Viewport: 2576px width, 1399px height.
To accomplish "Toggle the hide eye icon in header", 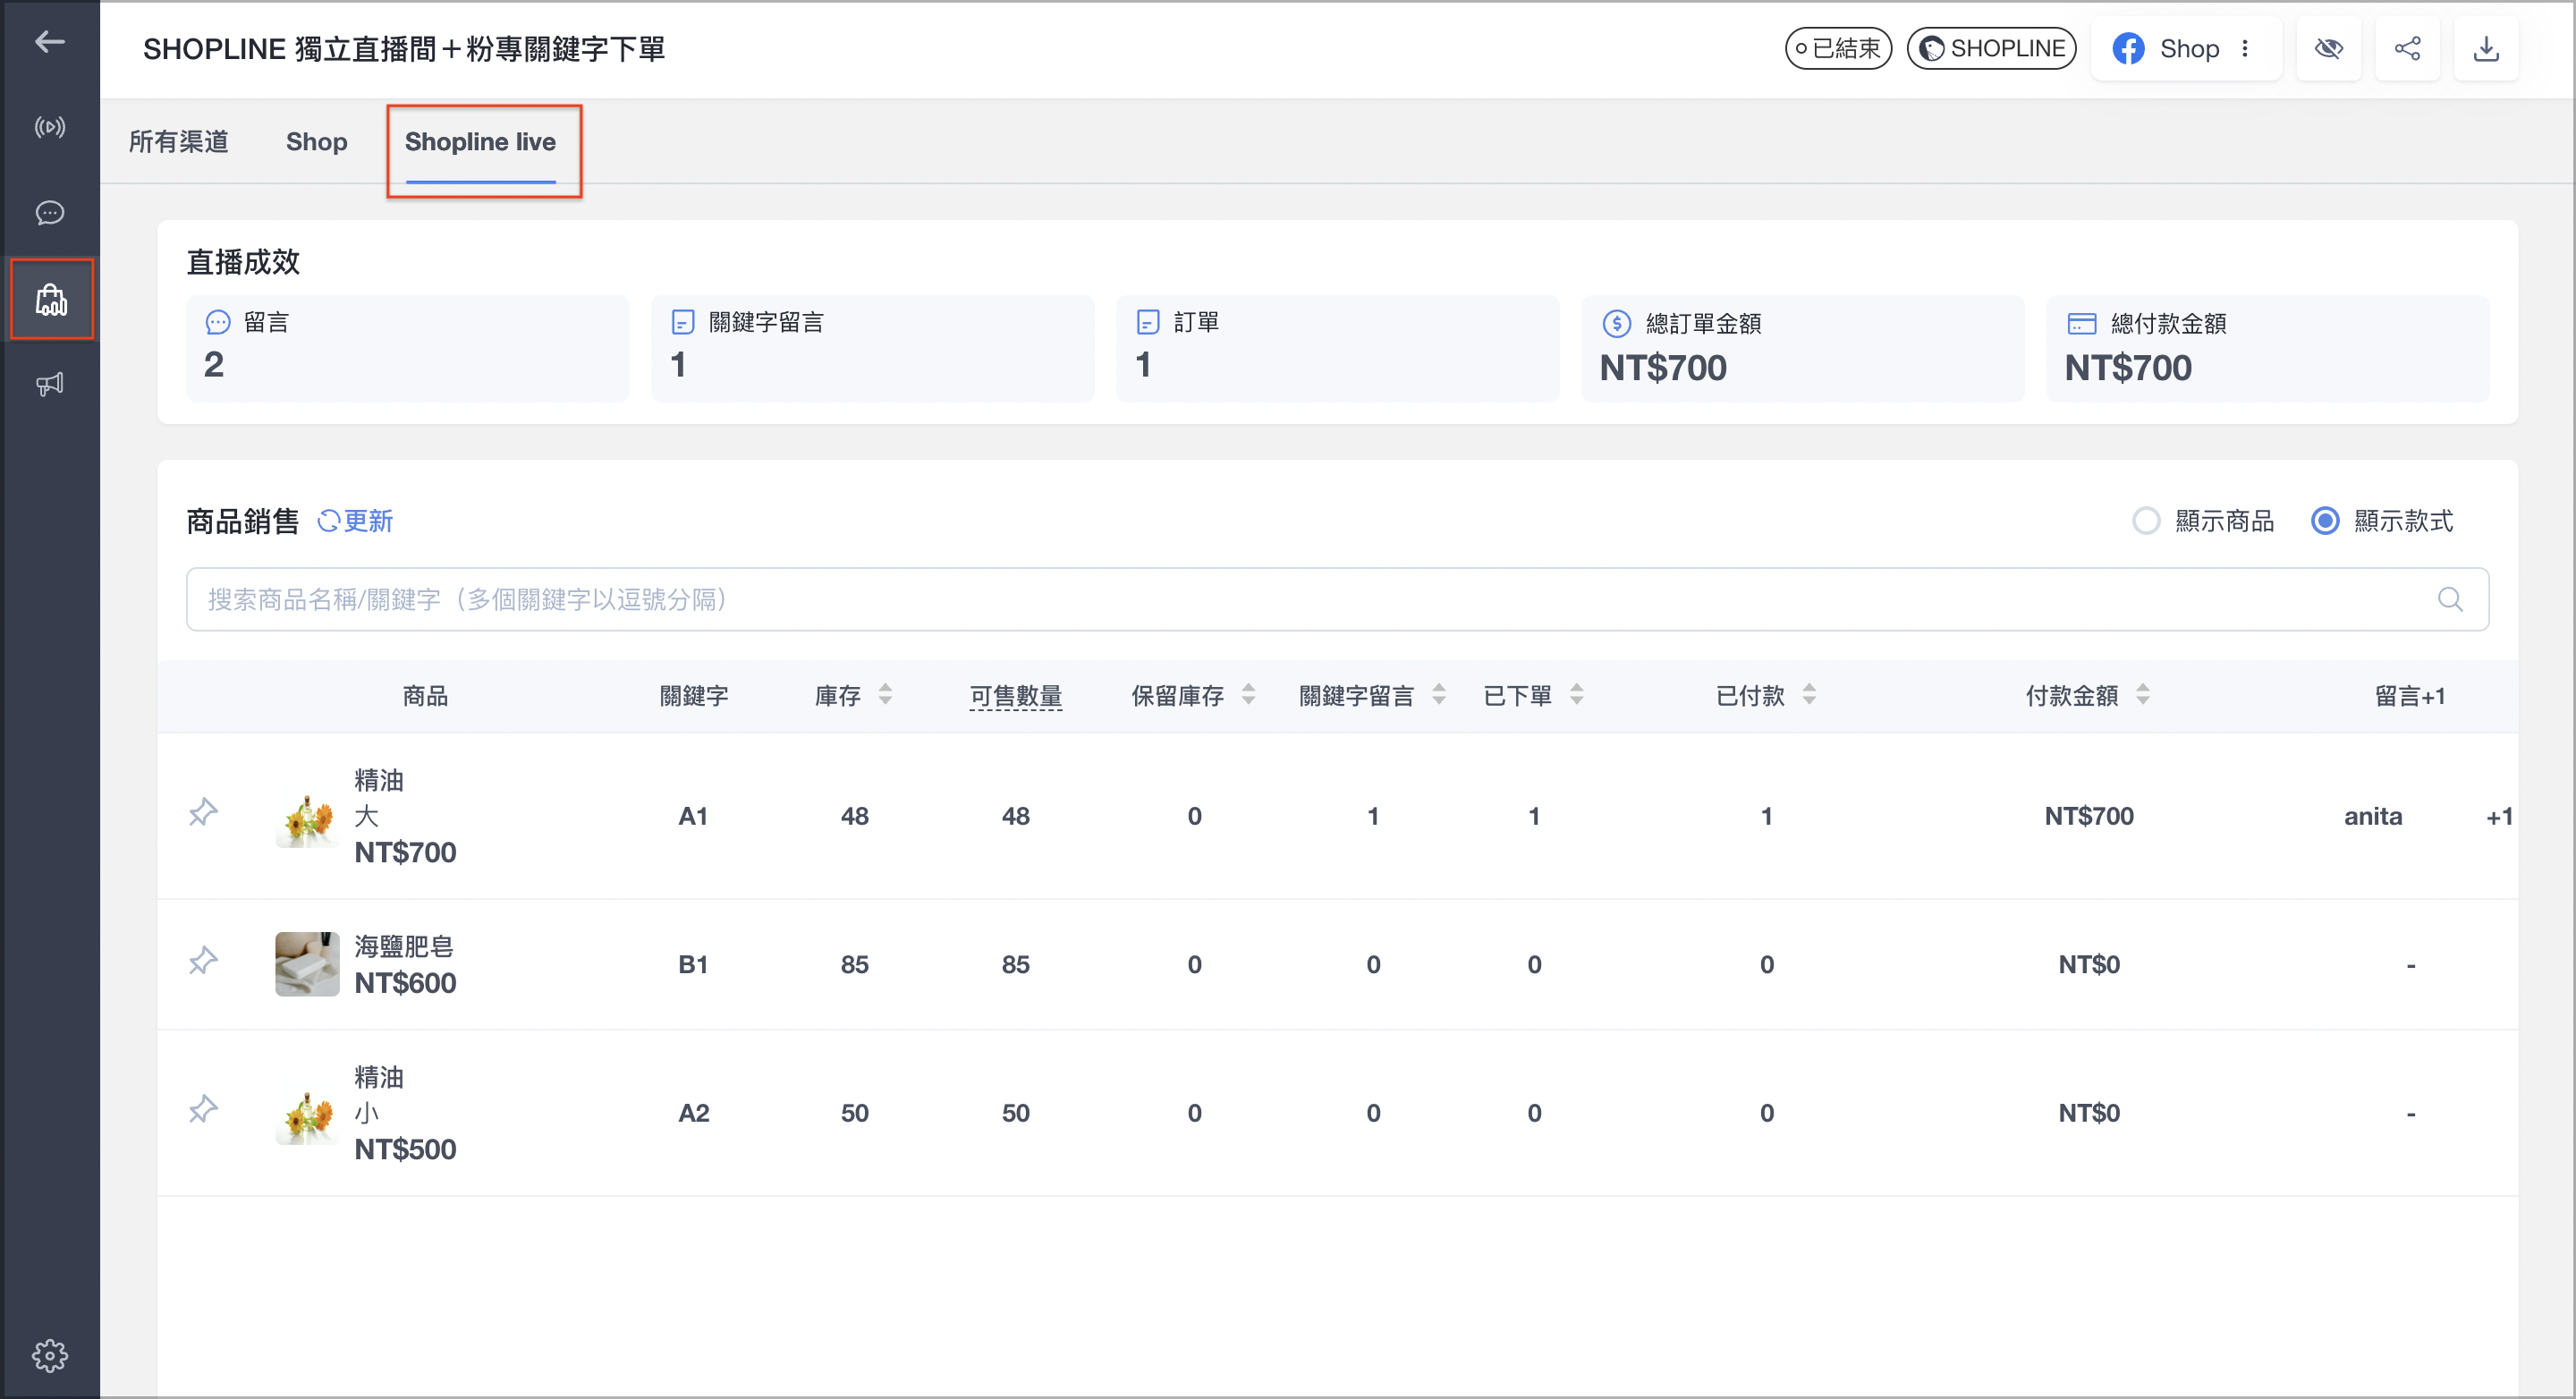I will (2328, 48).
